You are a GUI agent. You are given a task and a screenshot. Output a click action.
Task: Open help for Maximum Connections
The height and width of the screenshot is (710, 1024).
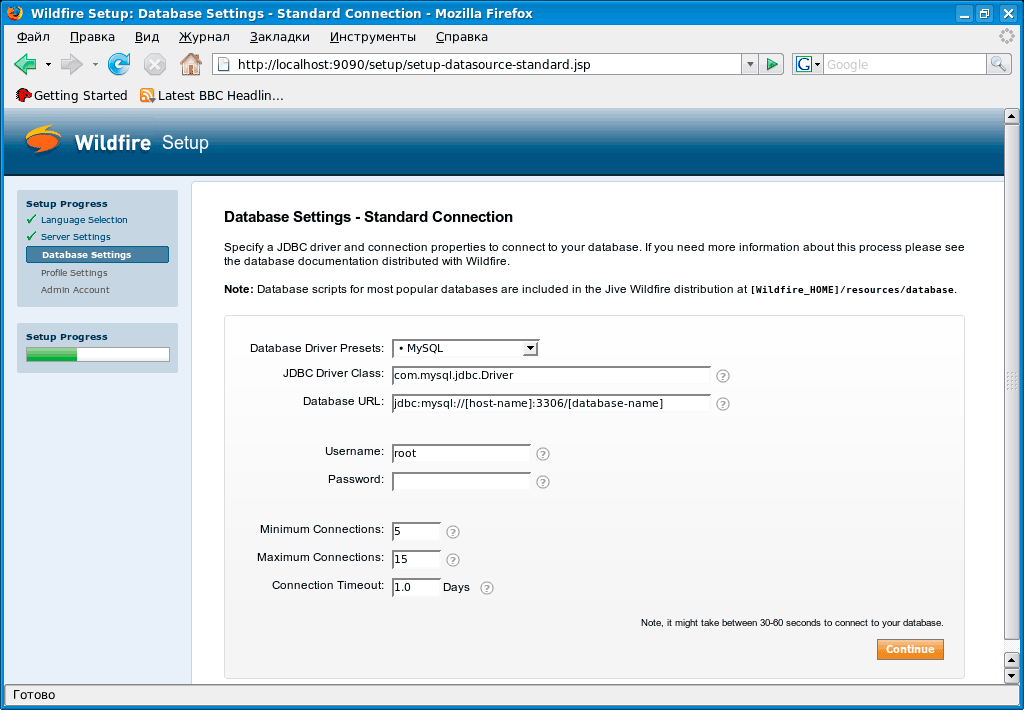click(x=453, y=560)
